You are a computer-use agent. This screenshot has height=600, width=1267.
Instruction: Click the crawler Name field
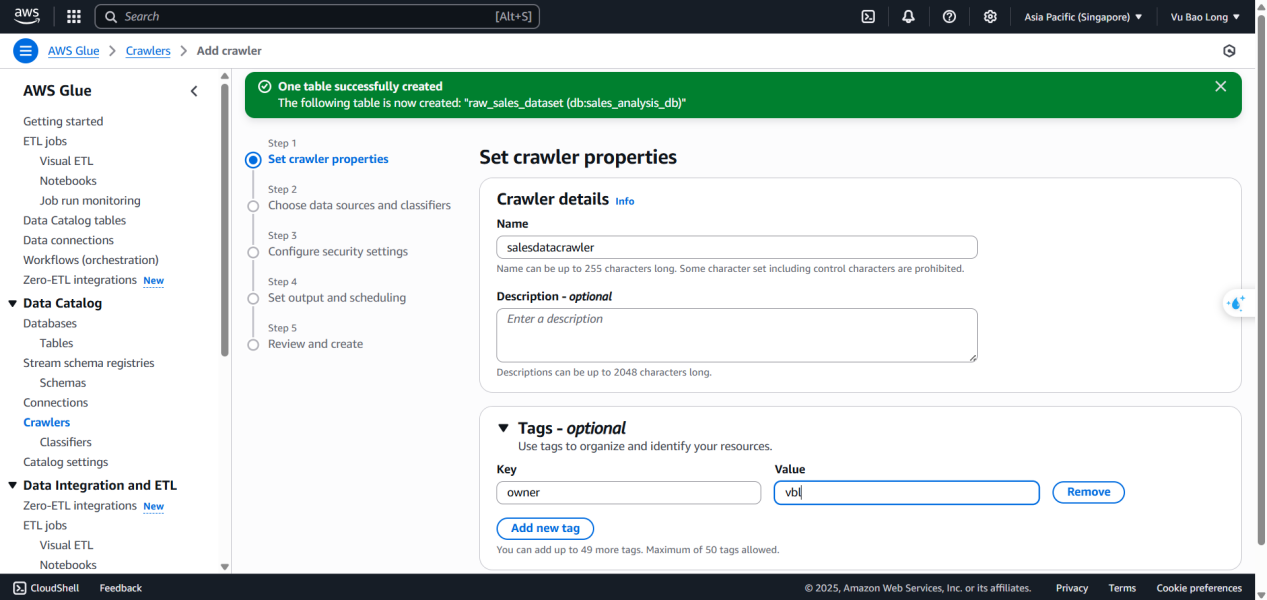(737, 247)
